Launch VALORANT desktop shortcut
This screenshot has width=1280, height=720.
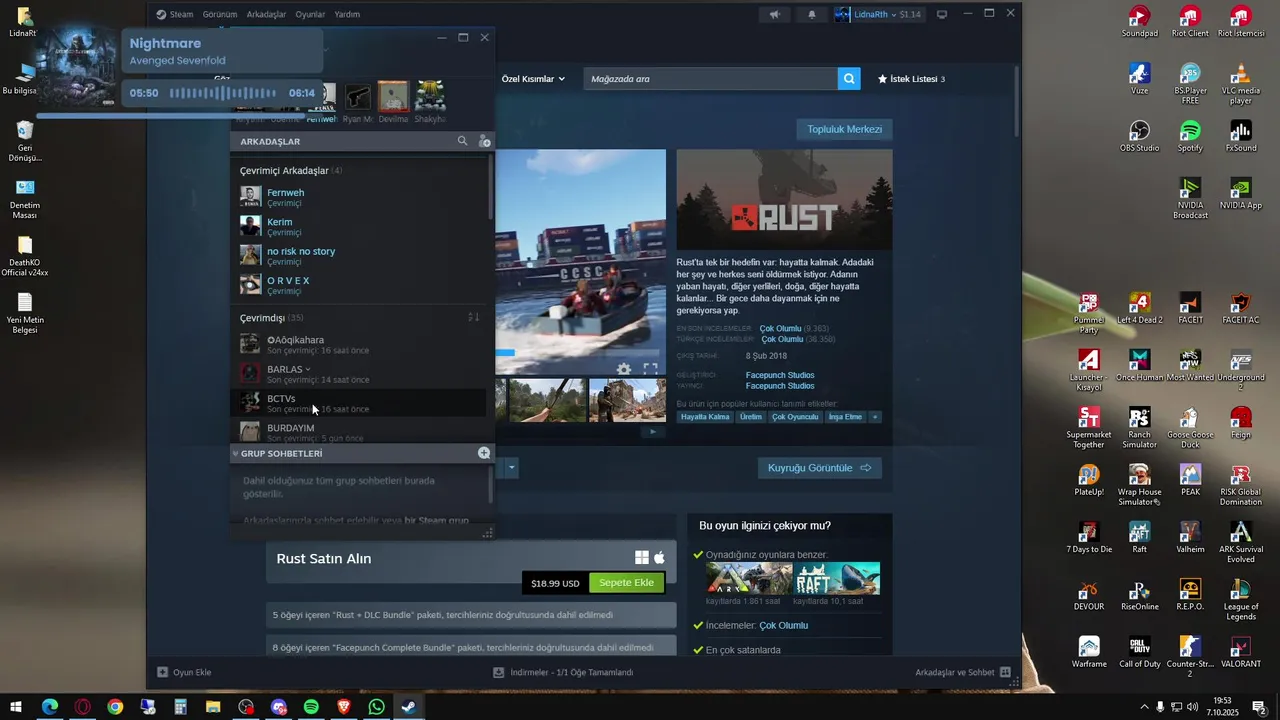click(x=1241, y=652)
